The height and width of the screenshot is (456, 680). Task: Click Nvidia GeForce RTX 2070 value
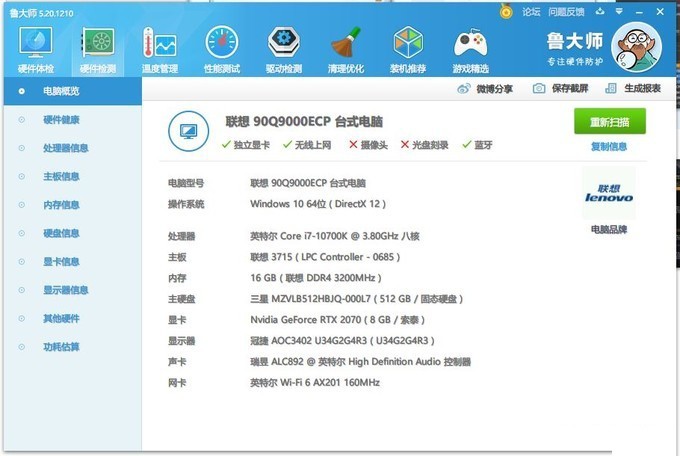[337, 320]
